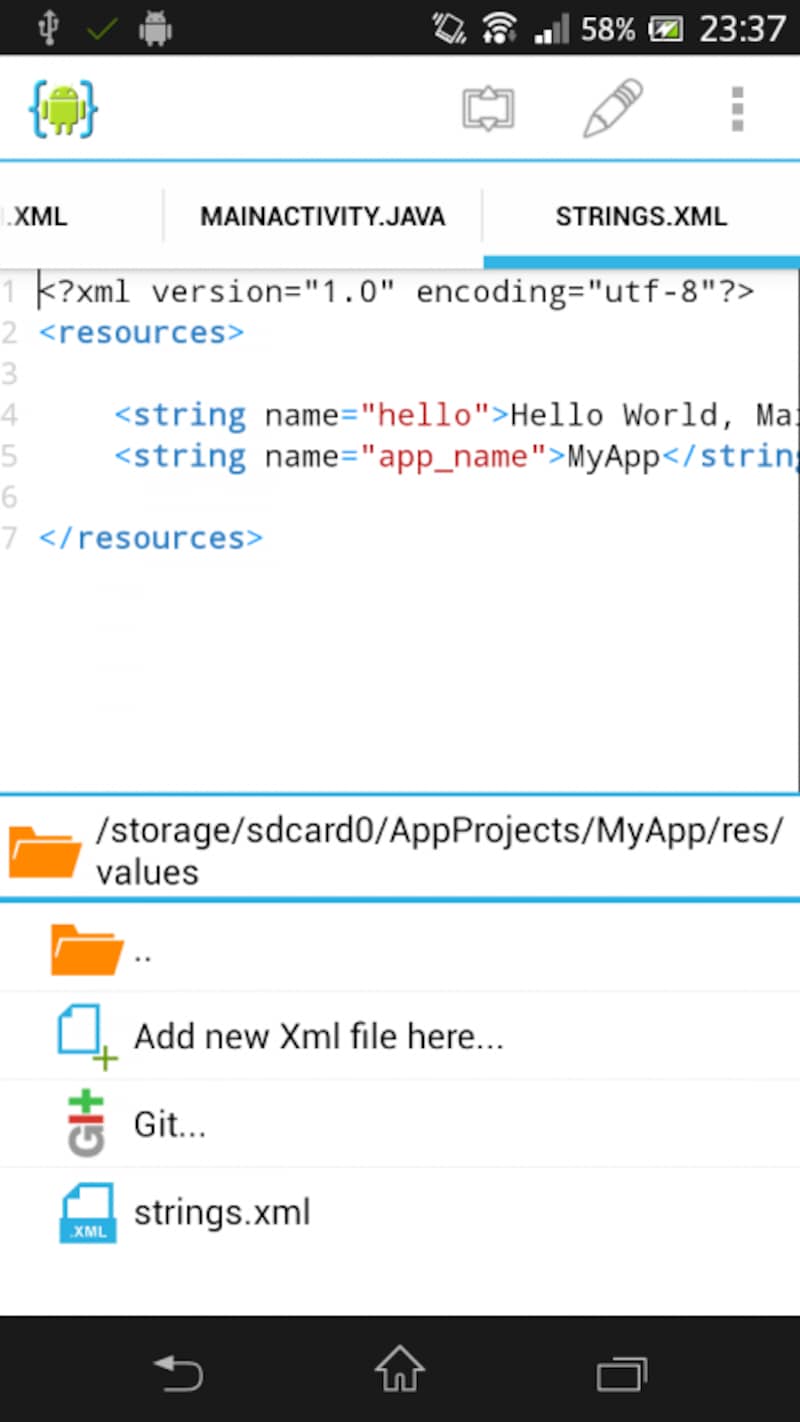800x1422 pixels.
Task: Switch to the MAINACTIVITY.JAVA tab
Action: click(x=322, y=217)
